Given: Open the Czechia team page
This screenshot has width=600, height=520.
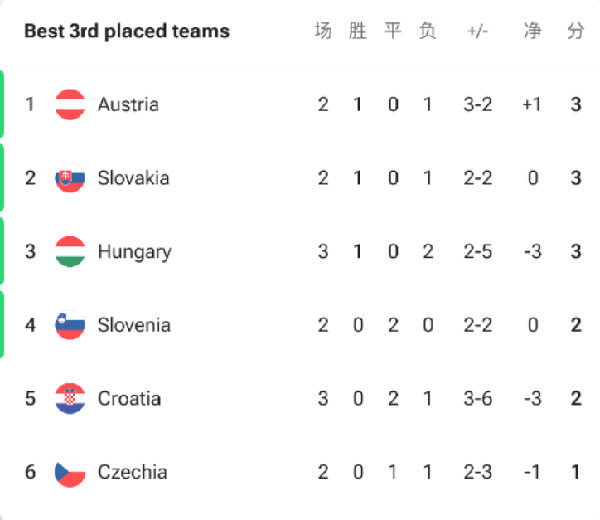Looking at the screenshot, I should click(x=132, y=472).
